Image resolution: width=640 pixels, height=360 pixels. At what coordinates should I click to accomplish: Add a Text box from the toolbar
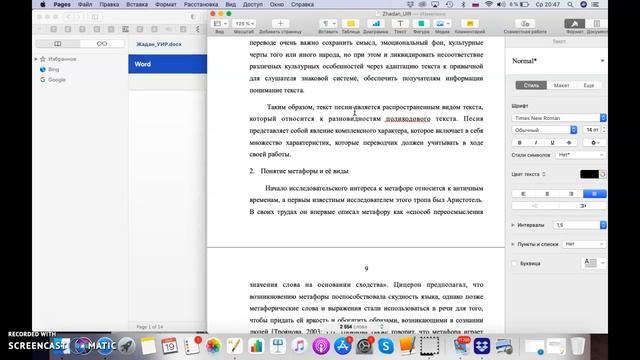pos(400,24)
